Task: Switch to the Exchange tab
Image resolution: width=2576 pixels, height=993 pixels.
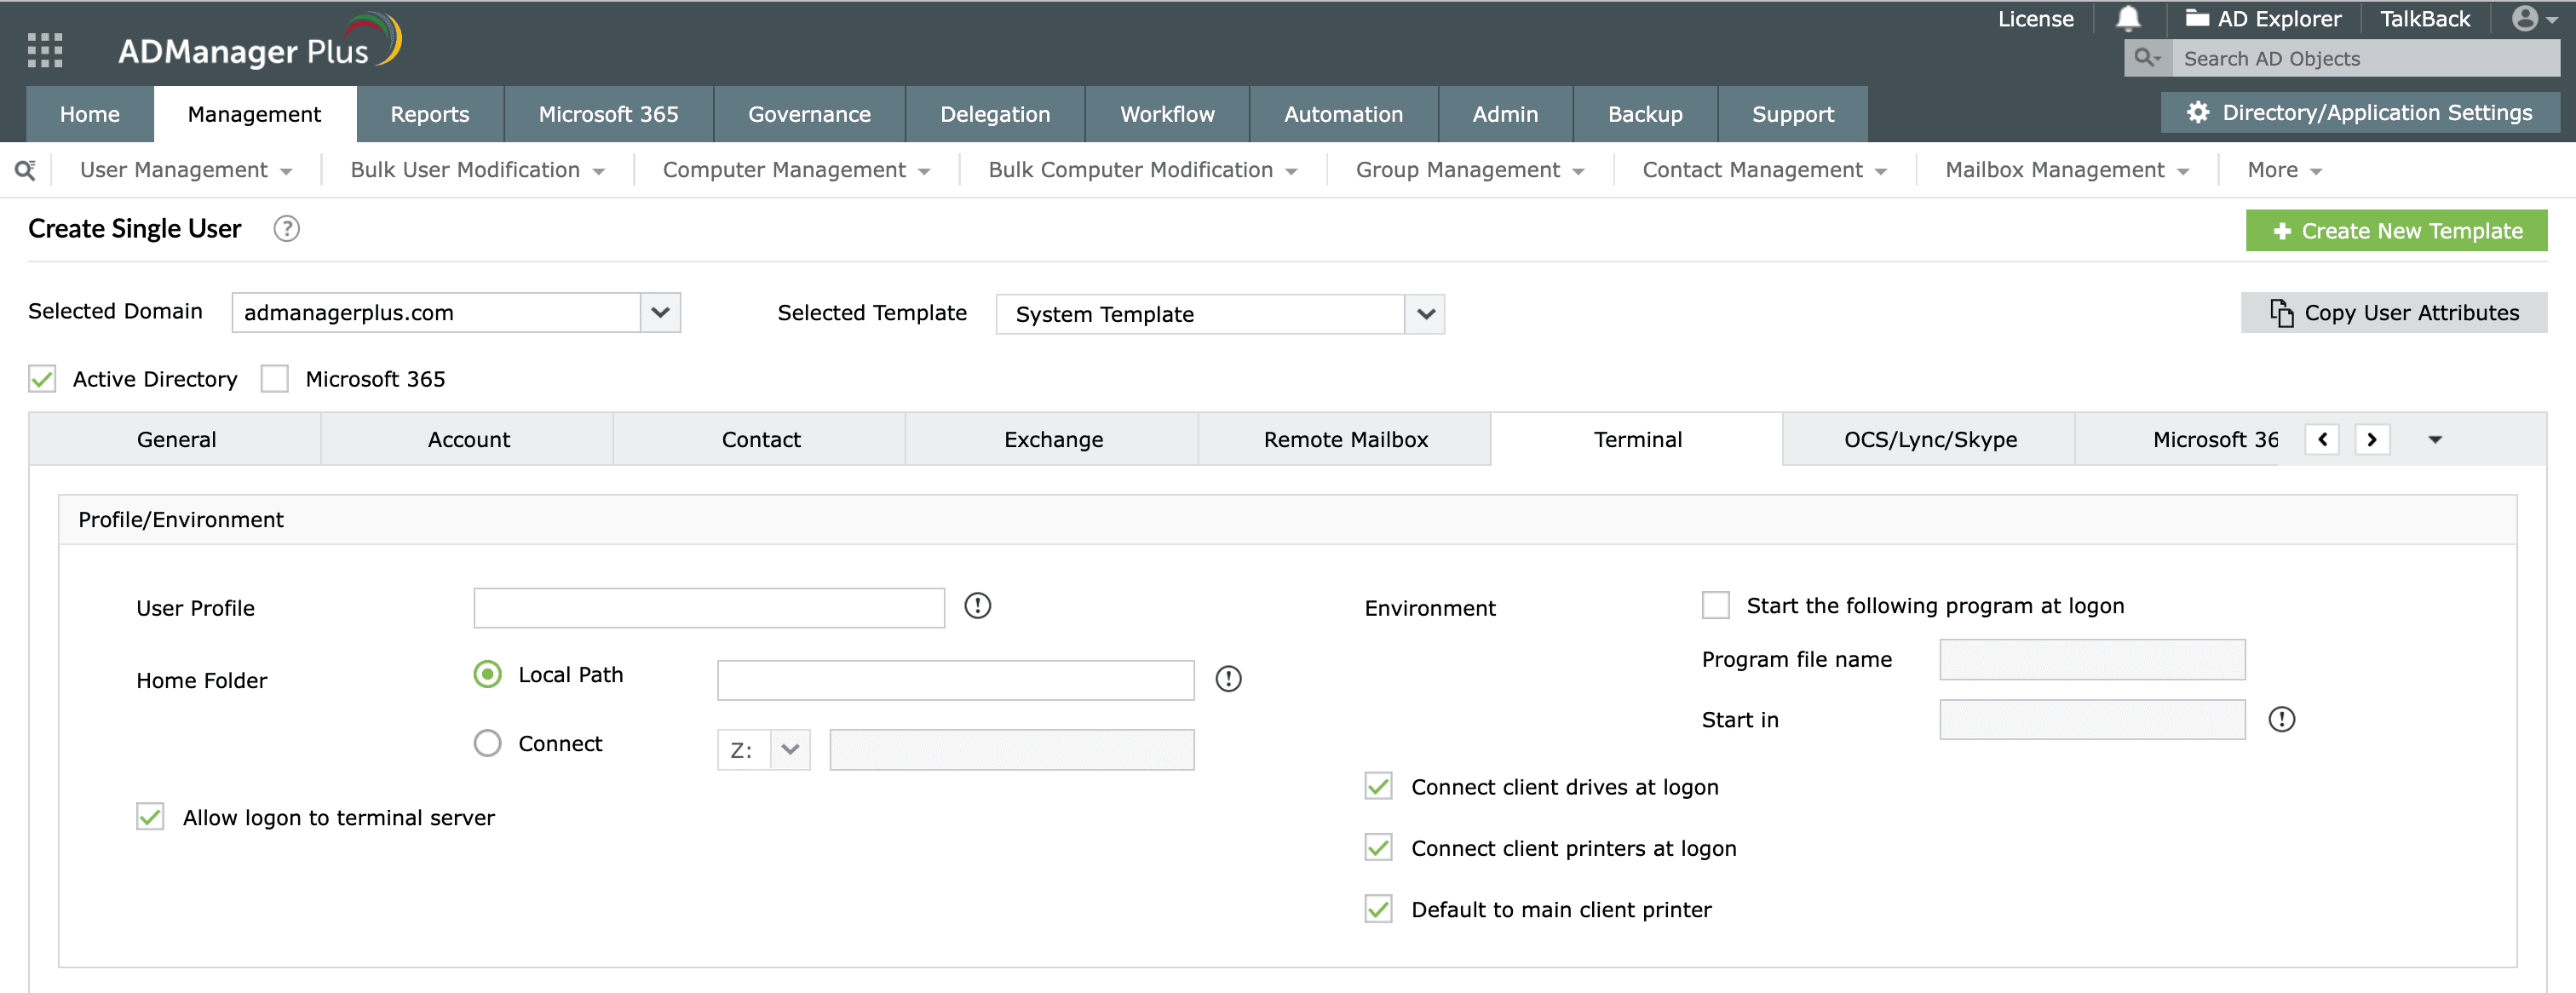Action: tap(1052, 439)
